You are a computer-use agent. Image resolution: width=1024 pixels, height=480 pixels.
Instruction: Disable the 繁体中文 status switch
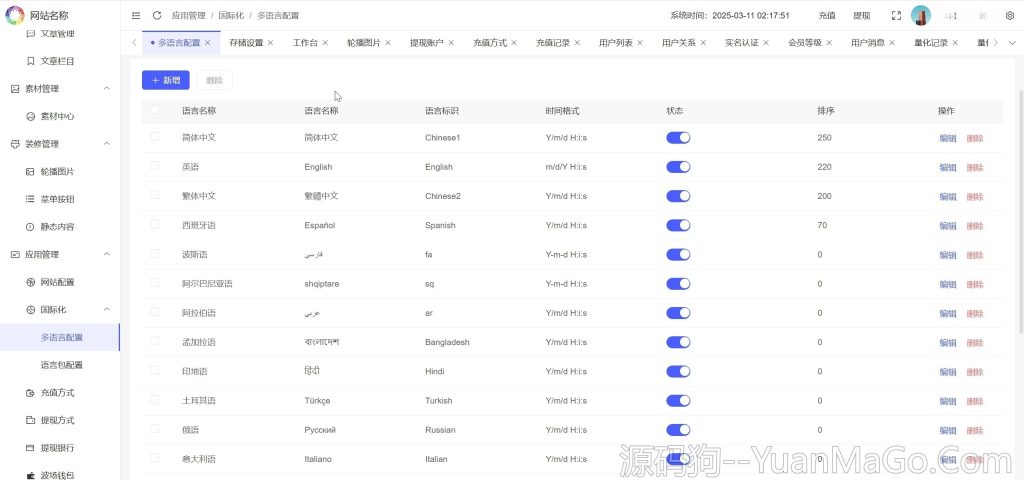678,196
